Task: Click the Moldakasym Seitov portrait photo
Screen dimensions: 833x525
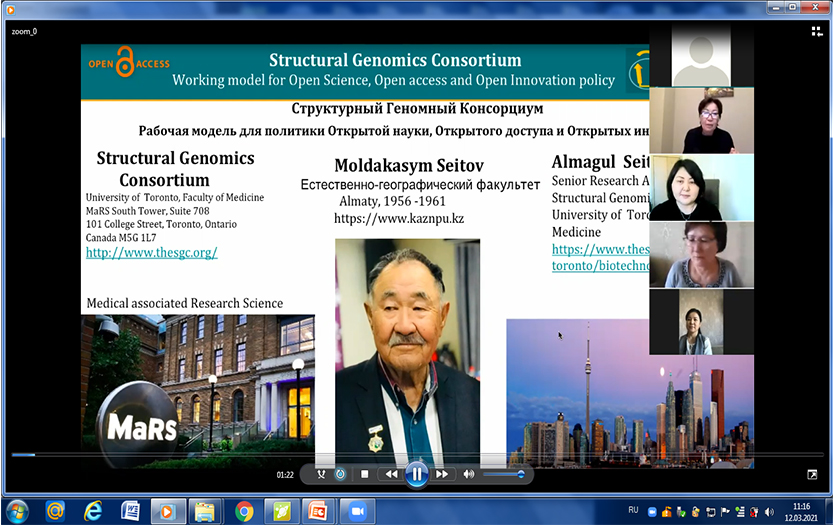Action: (x=407, y=353)
